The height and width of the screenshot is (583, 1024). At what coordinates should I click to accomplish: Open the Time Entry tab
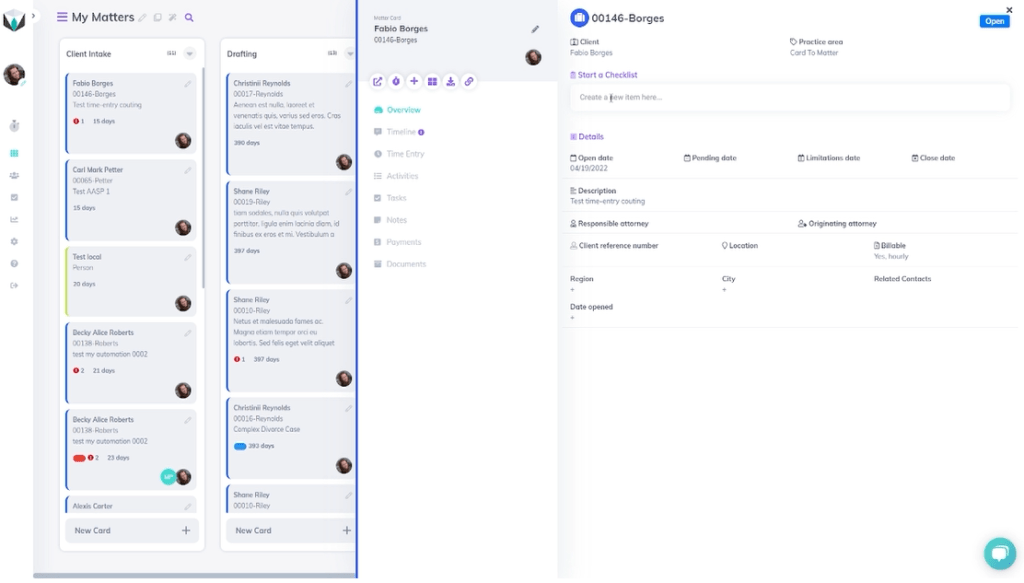[x=405, y=154]
